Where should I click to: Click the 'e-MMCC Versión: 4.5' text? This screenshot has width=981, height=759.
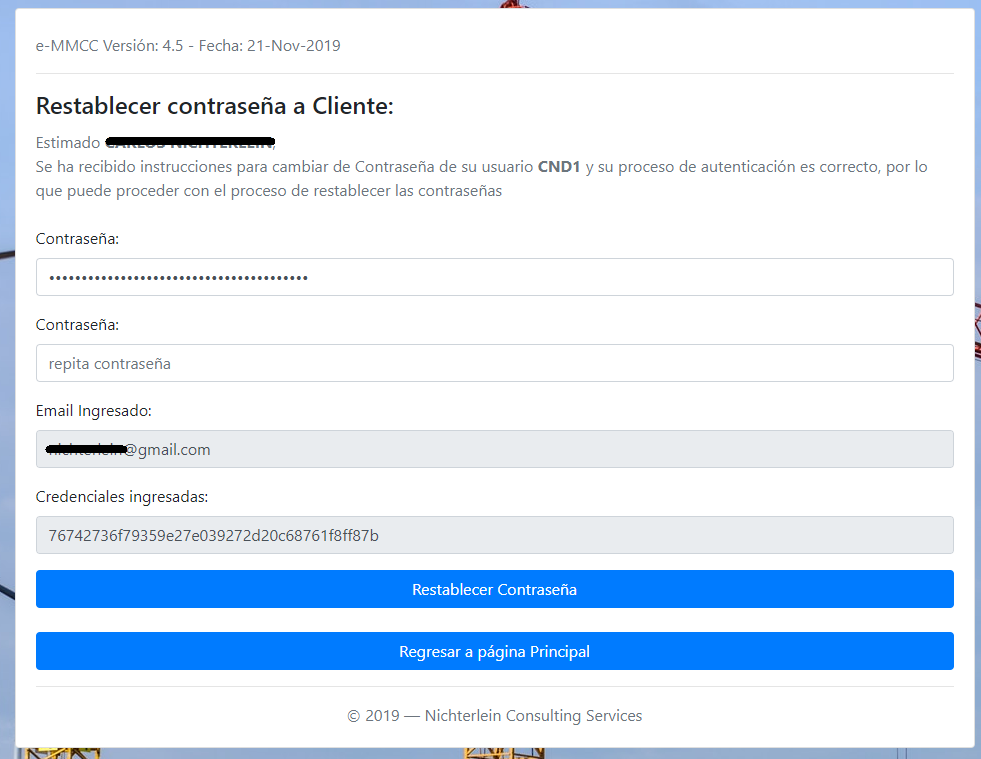point(109,46)
